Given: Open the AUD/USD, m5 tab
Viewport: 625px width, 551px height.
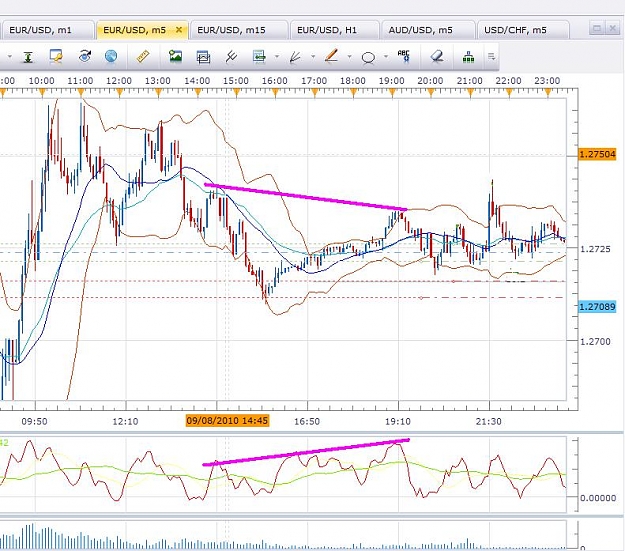Looking at the screenshot, I should point(428,30).
